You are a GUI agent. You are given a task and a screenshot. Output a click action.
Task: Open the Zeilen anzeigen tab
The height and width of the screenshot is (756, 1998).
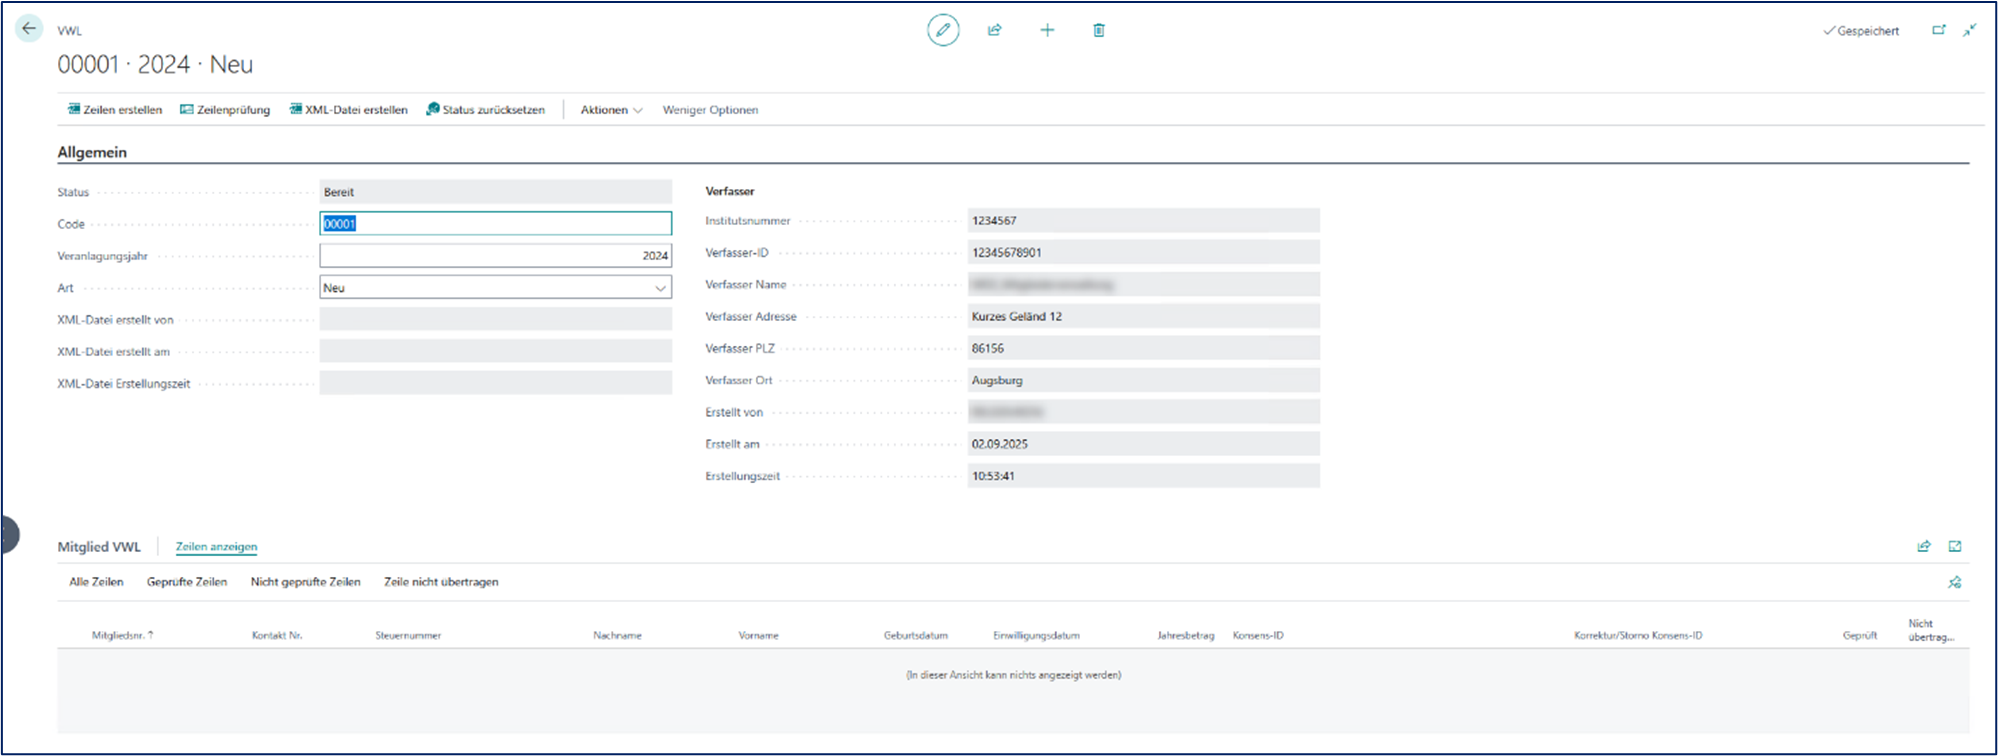[x=216, y=547]
